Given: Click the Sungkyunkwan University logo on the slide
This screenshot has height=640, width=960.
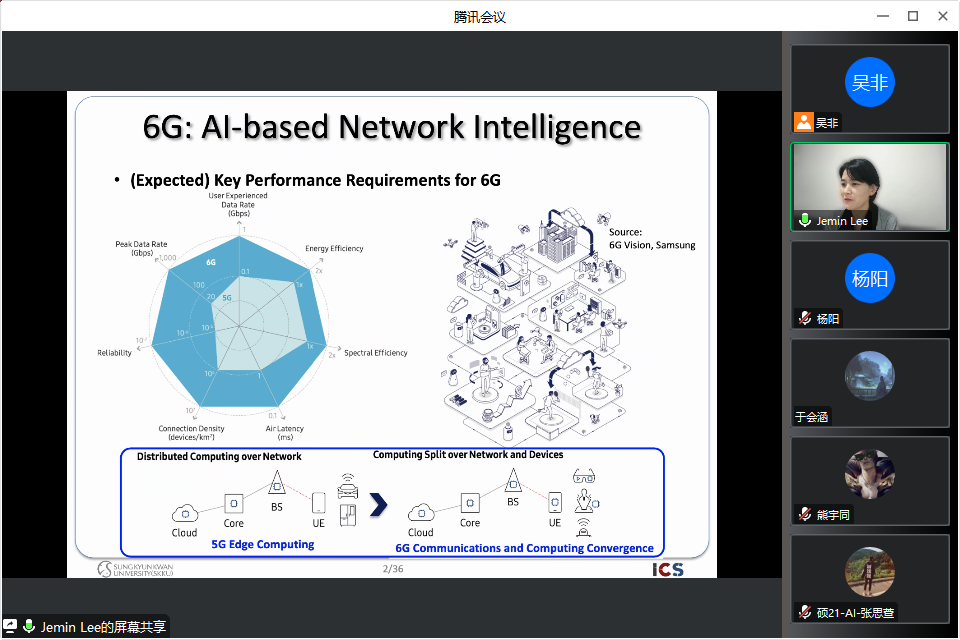Looking at the screenshot, I should pos(135,570).
